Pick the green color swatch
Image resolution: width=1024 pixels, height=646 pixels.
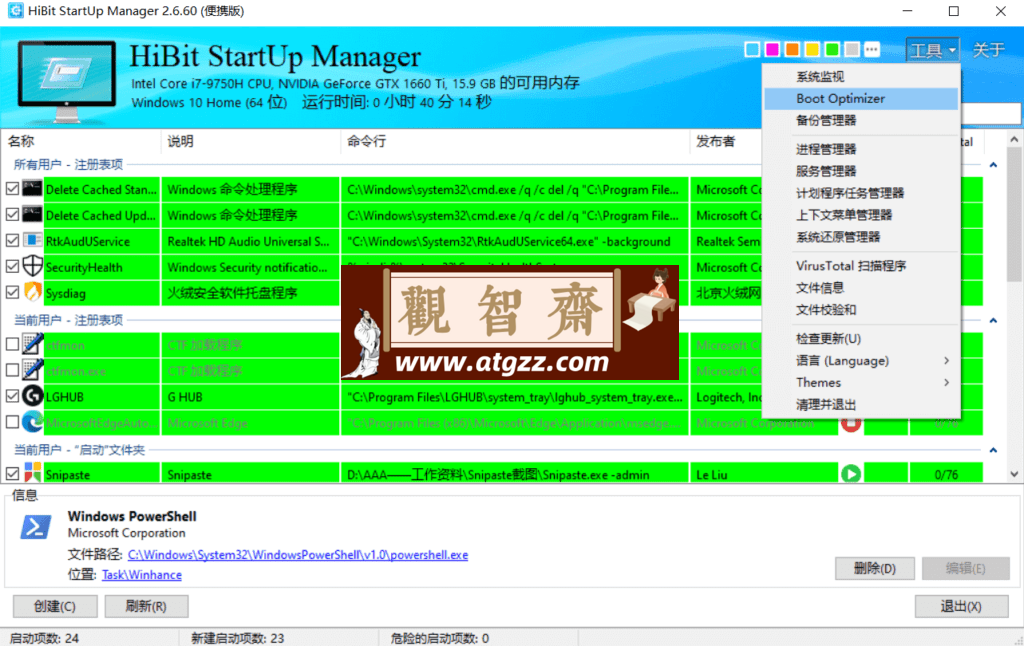[x=832, y=50]
